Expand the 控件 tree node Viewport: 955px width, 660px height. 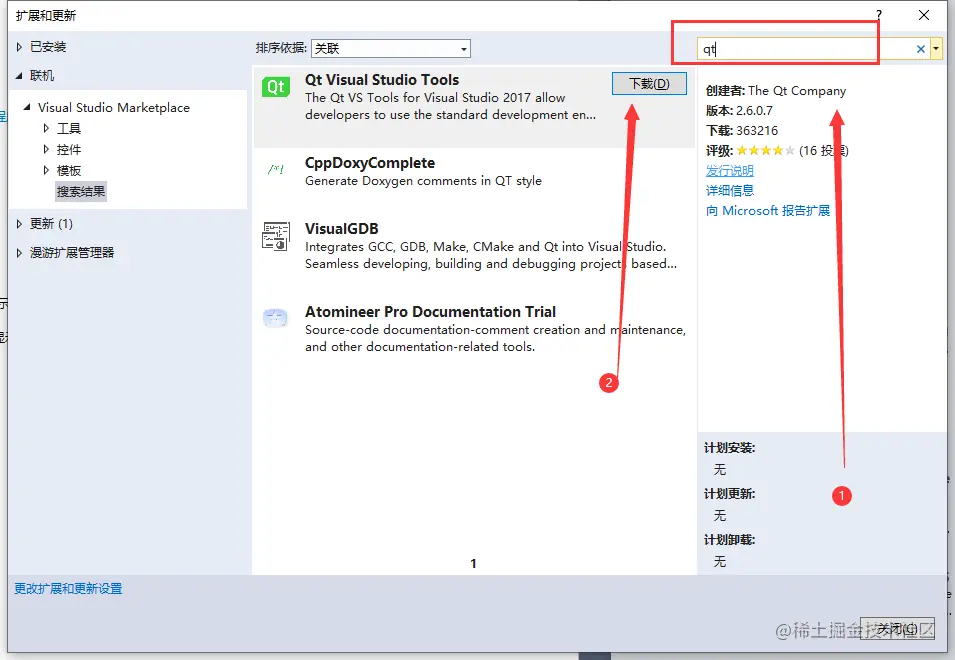46,149
